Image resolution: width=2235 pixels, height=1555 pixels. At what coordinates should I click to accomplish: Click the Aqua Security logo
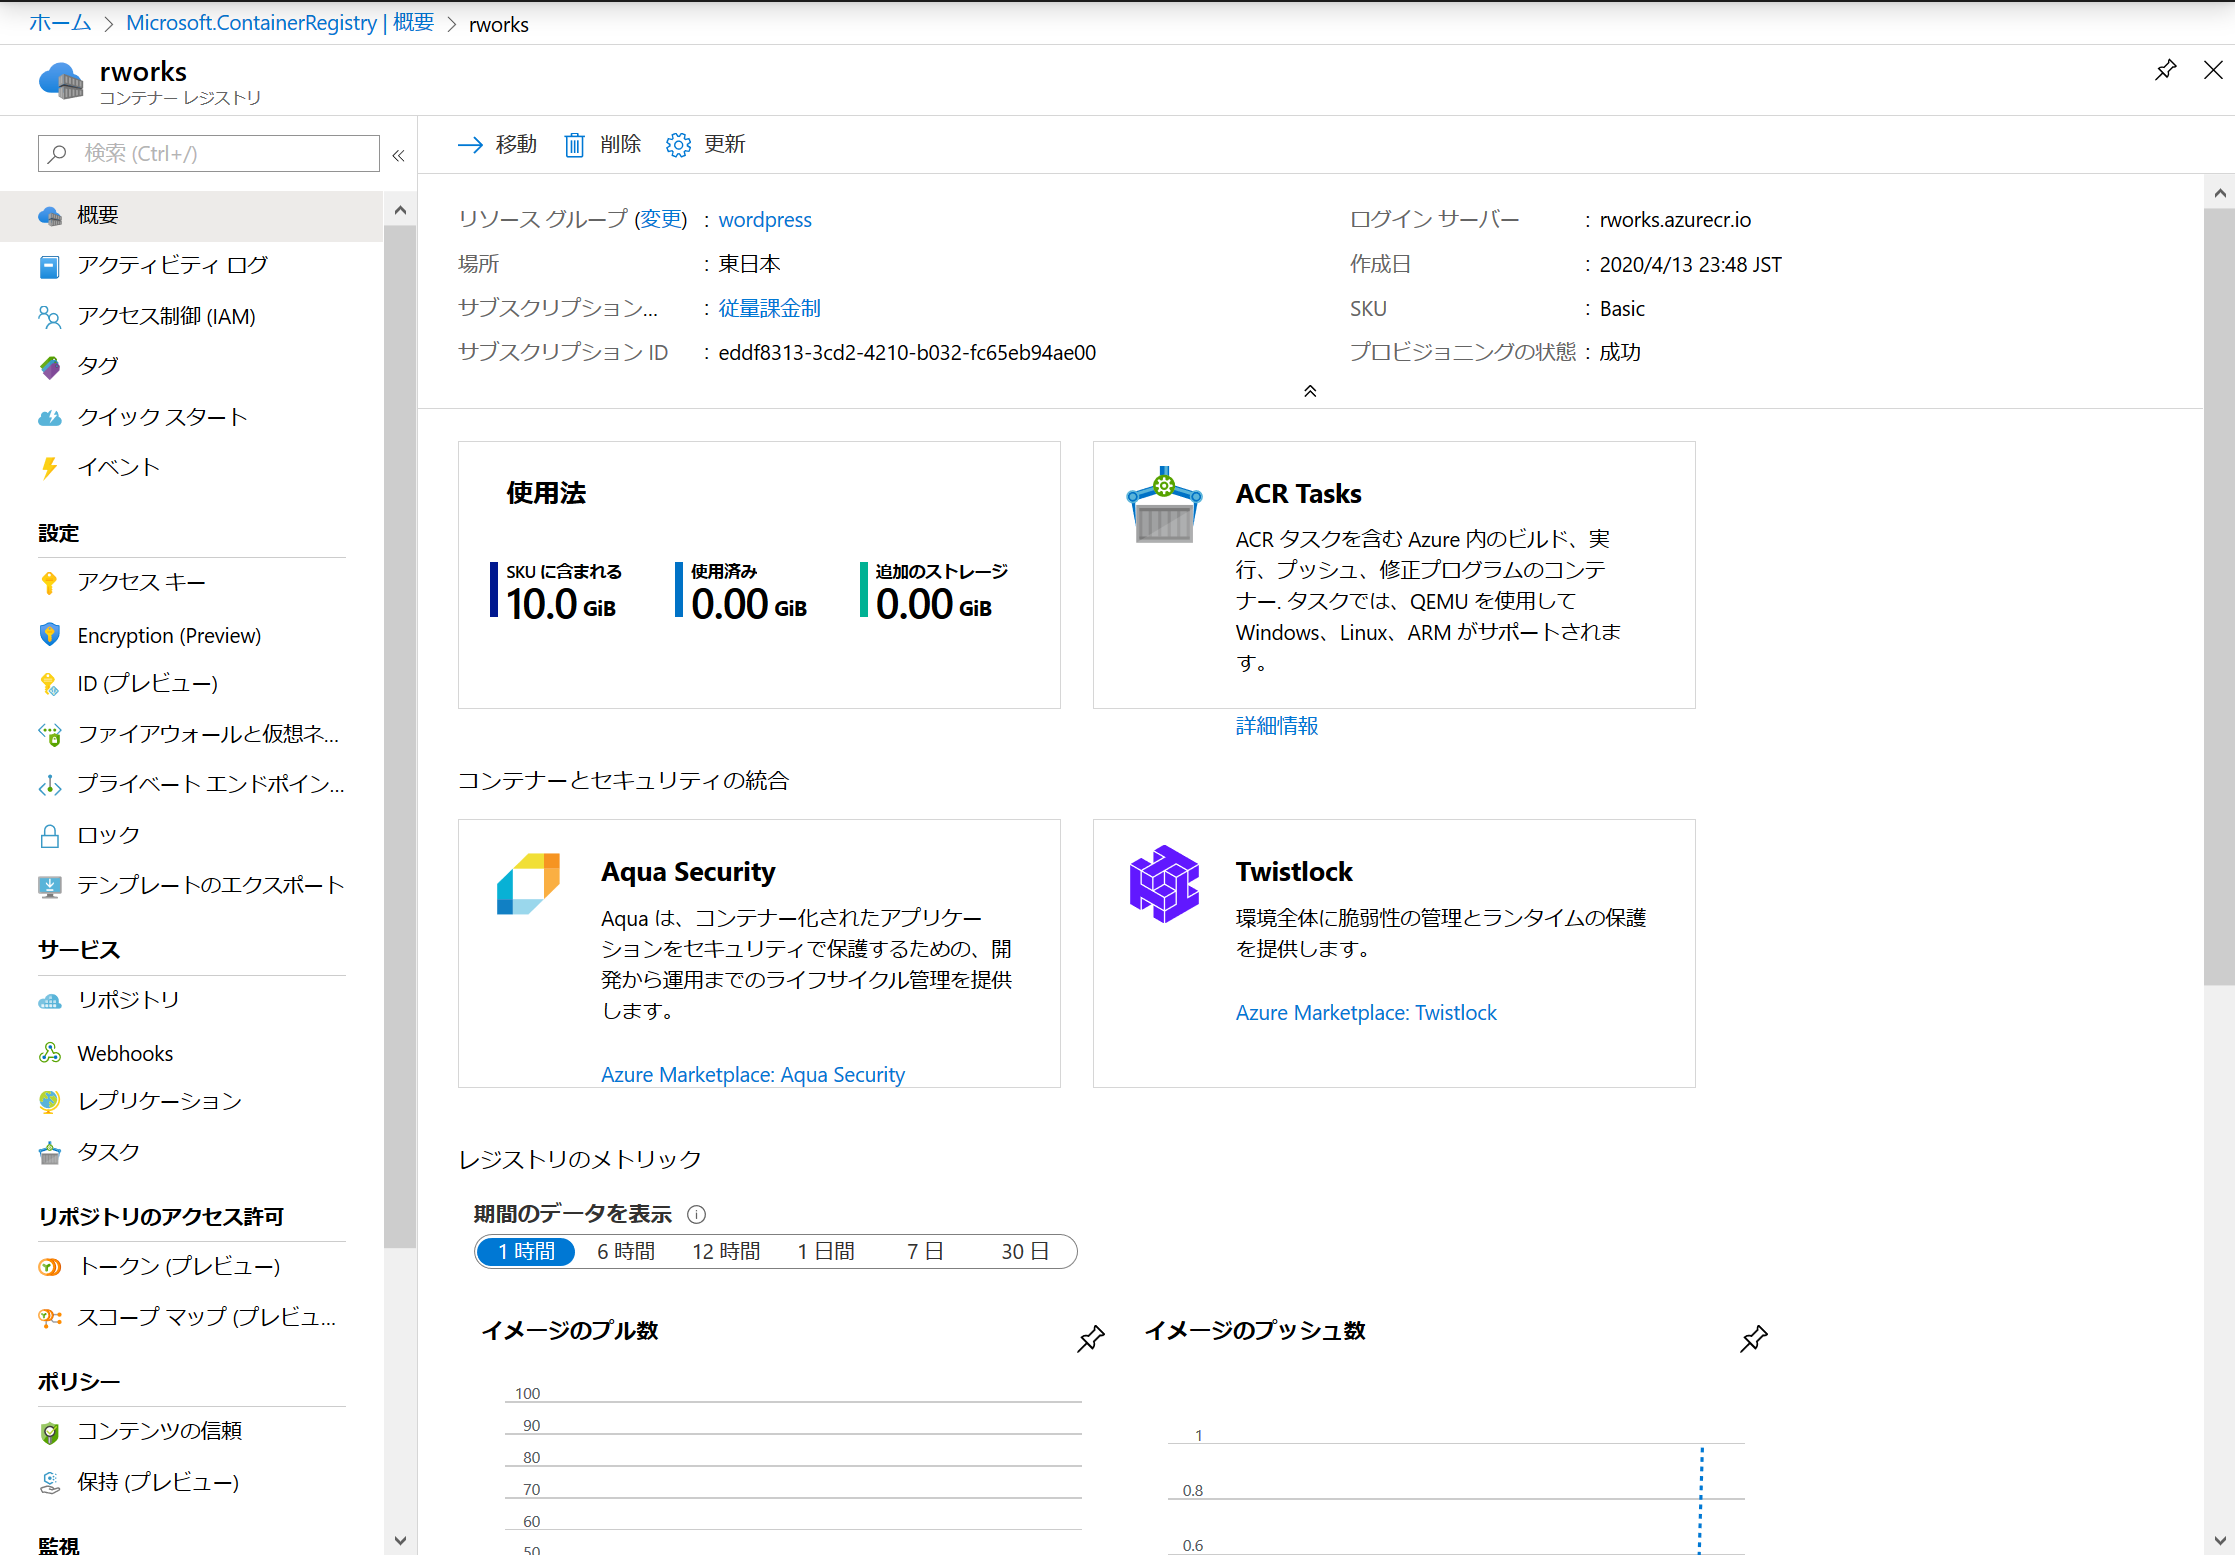(x=528, y=884)
